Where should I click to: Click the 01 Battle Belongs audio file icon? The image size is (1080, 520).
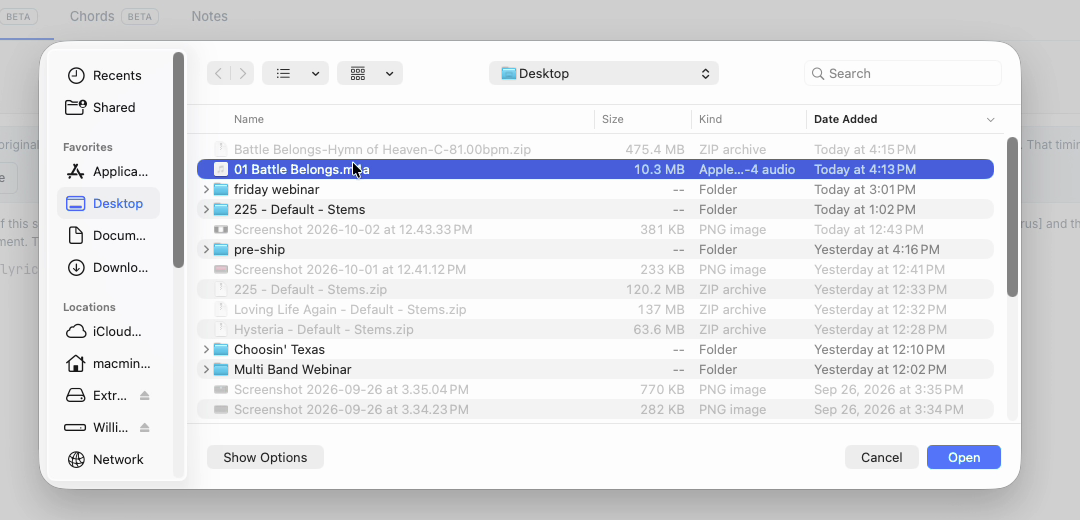pos(220,169)
